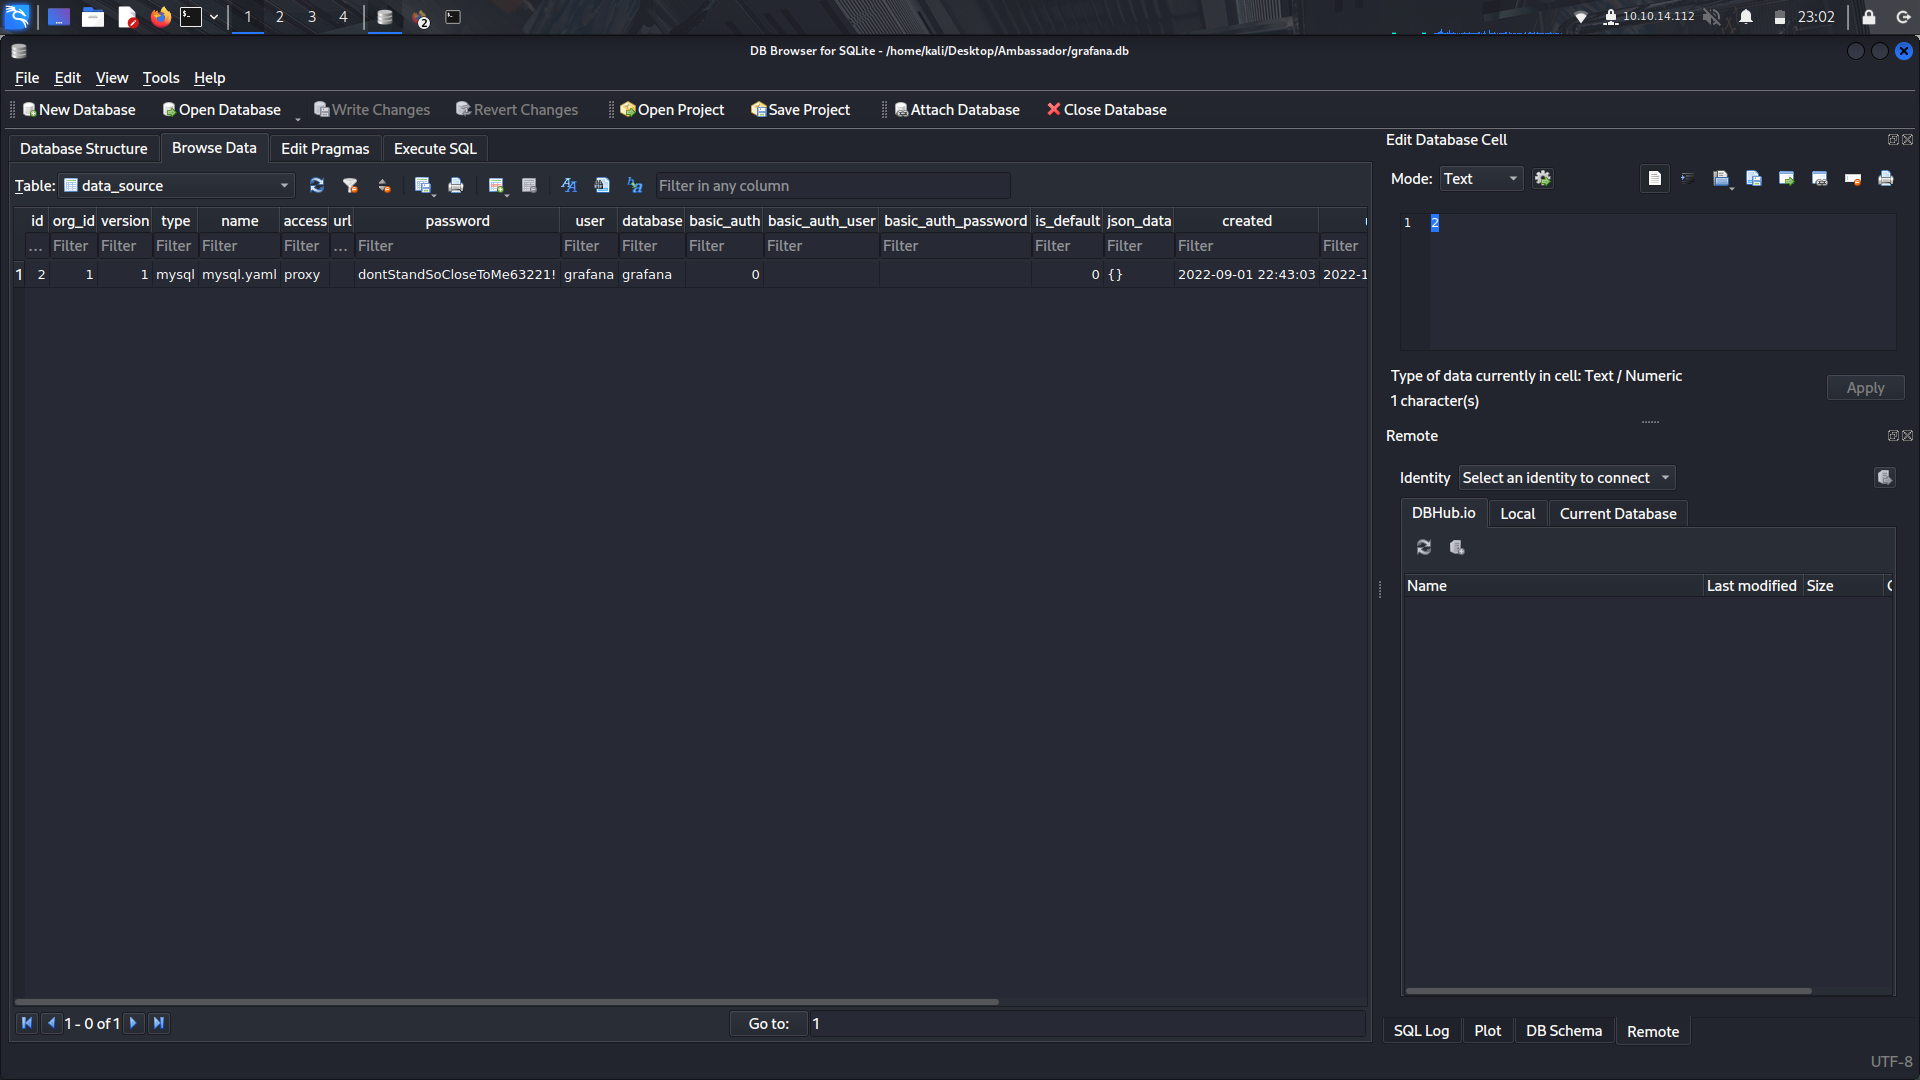Screen dimensions: 1920x1080
Task: Open the Table selector dropdown
Action: pyautogui.click(x=177, y=185)
